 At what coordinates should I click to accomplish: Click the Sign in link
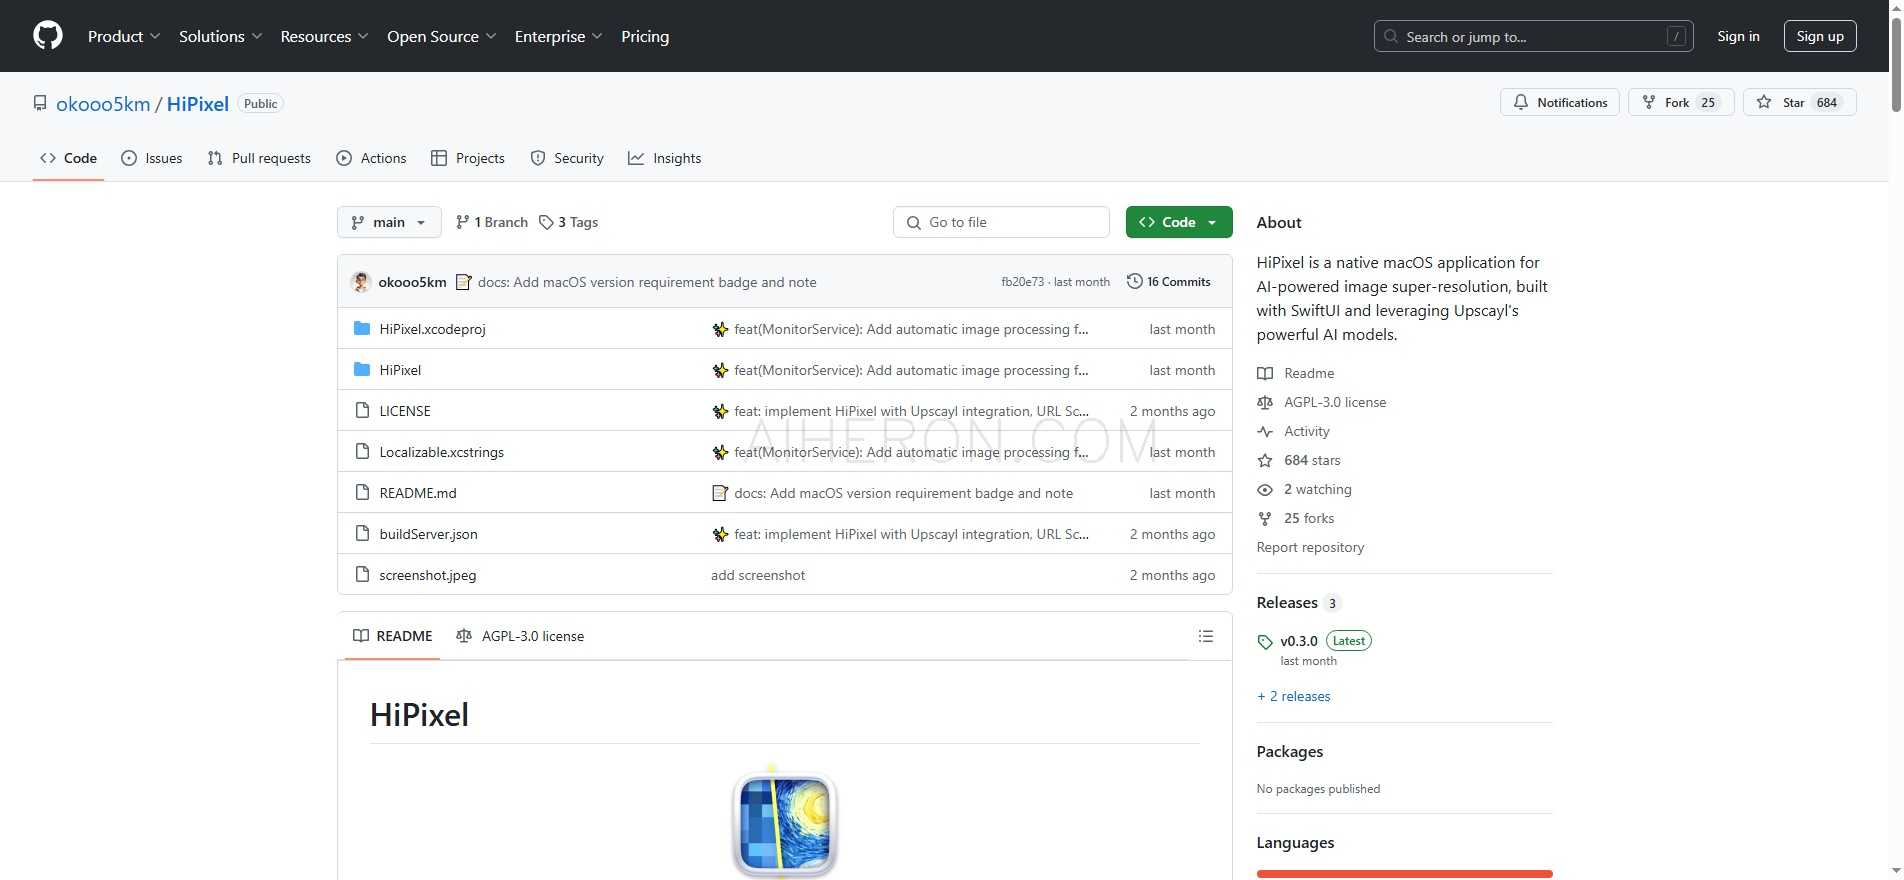point(1738,36)
